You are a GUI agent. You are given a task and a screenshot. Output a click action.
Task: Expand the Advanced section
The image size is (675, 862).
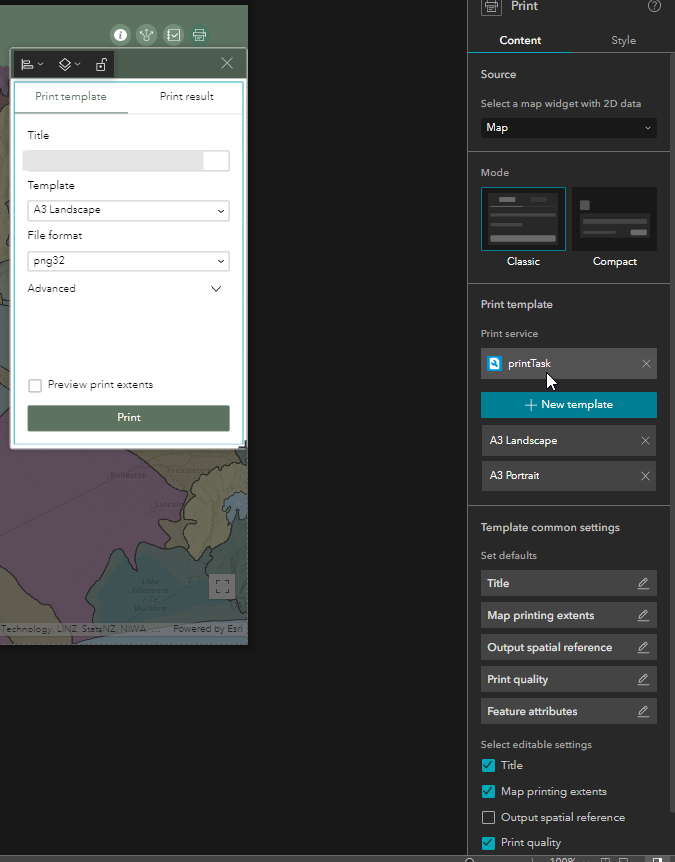pos(125,289)
